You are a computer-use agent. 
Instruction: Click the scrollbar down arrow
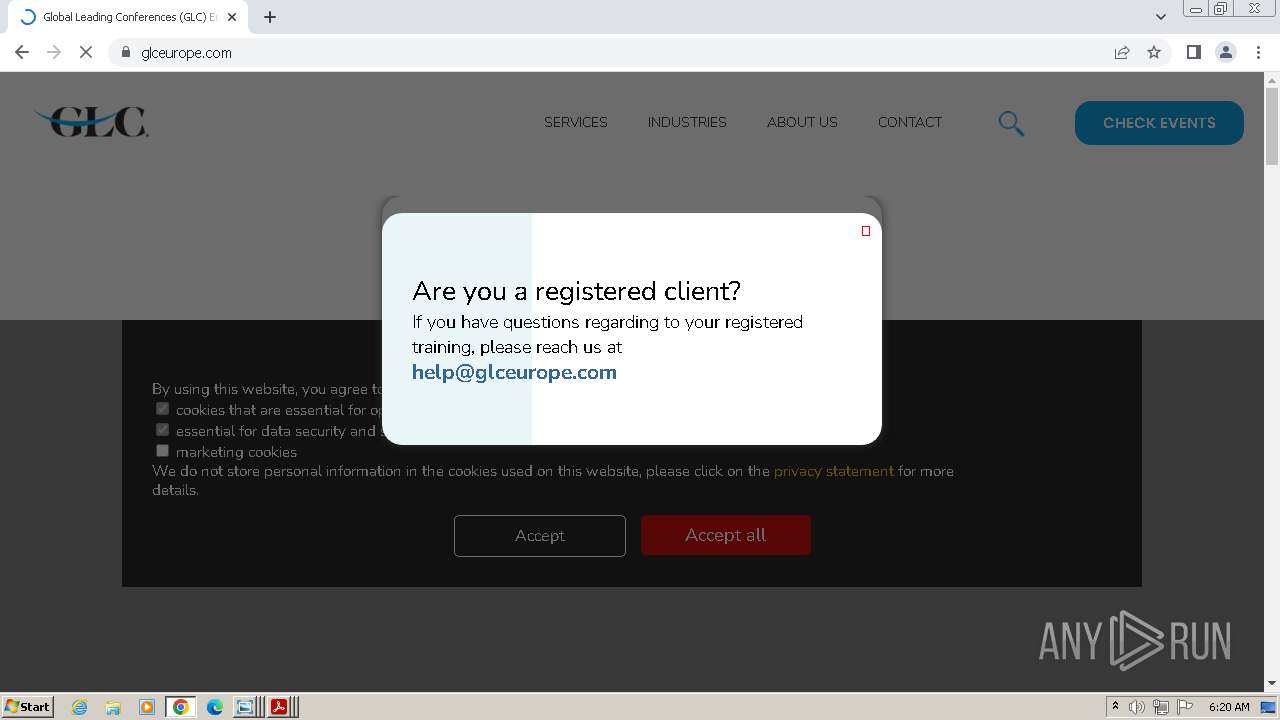(1271, 683)
